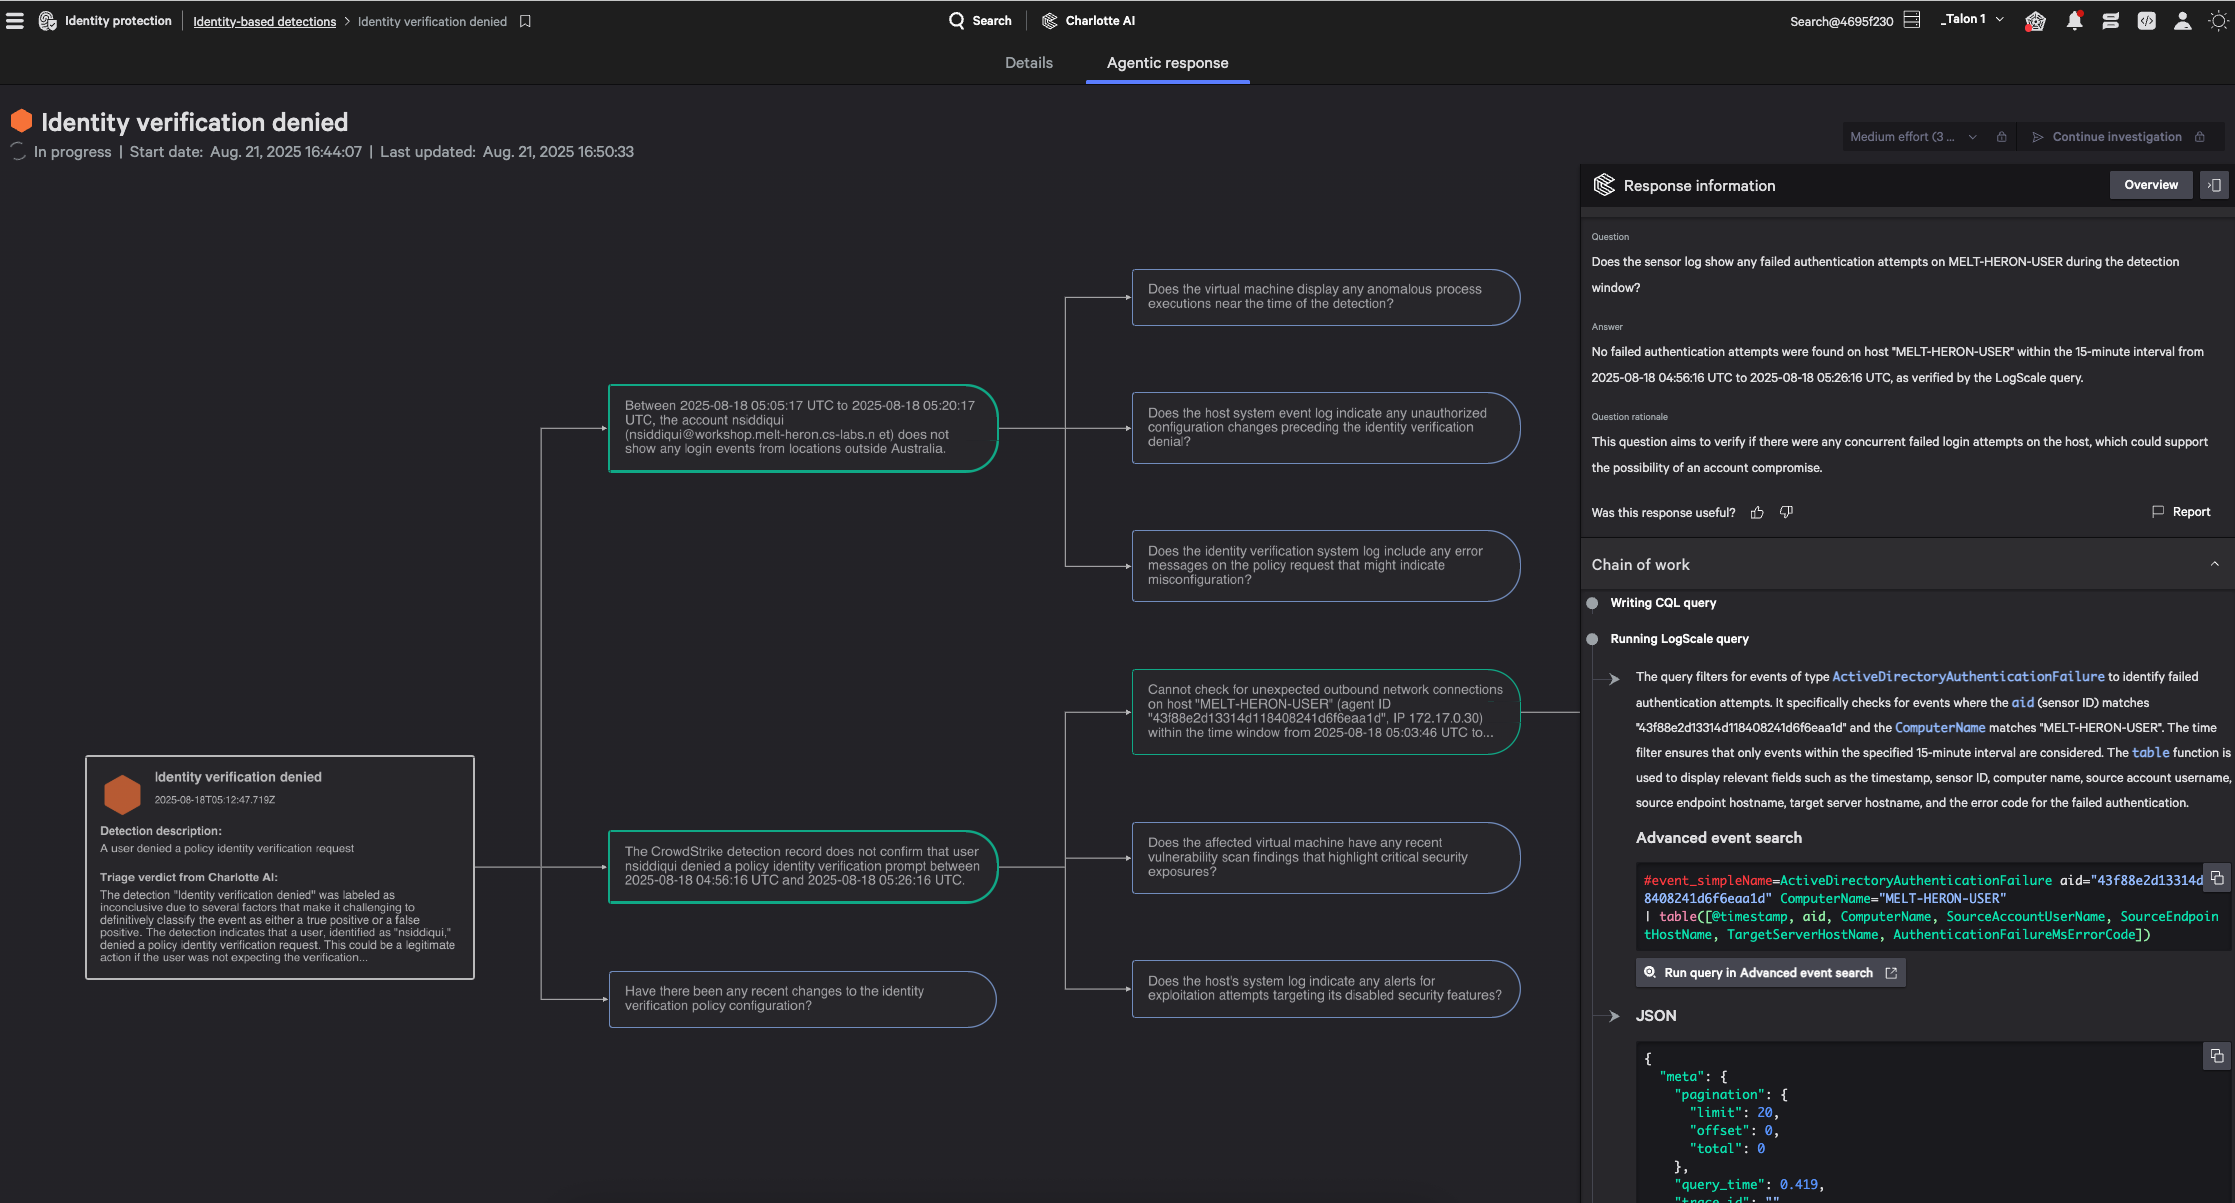The width and height of the screenshot is (2235, 1203).
Task: Open the _Talon 1 dropdown
Action: coord(1972,20)
